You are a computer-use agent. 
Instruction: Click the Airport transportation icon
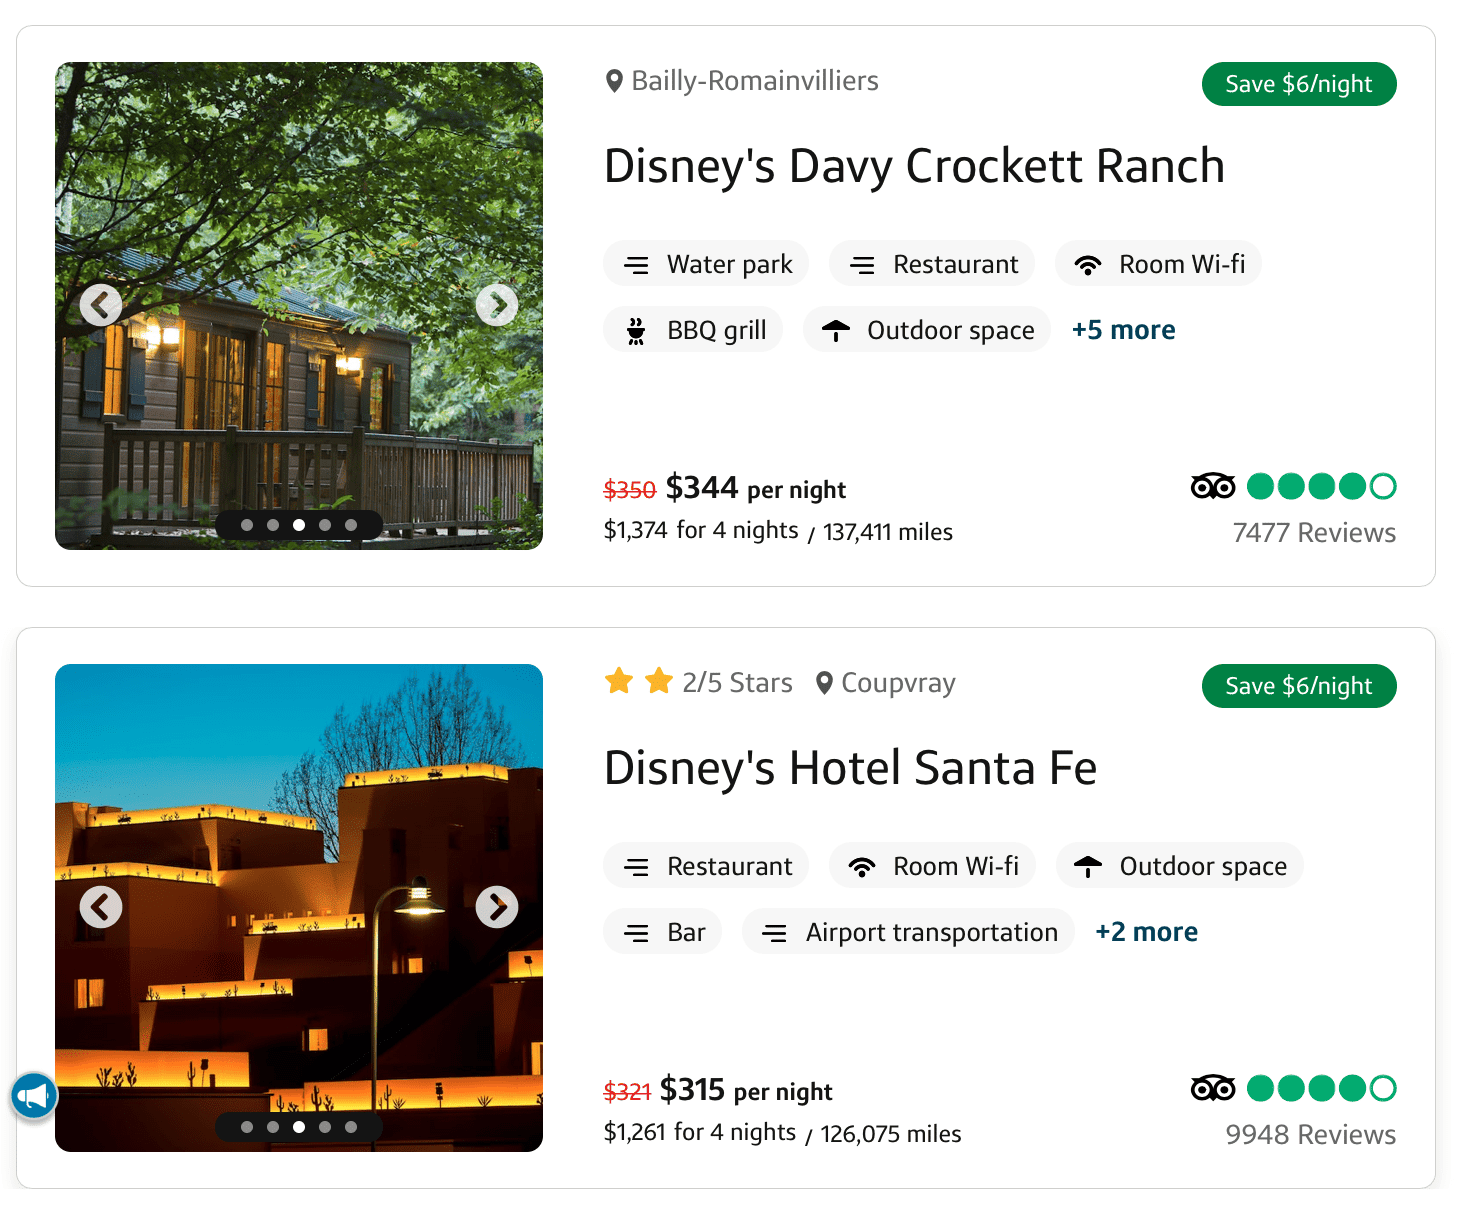[x=775, y=931]
